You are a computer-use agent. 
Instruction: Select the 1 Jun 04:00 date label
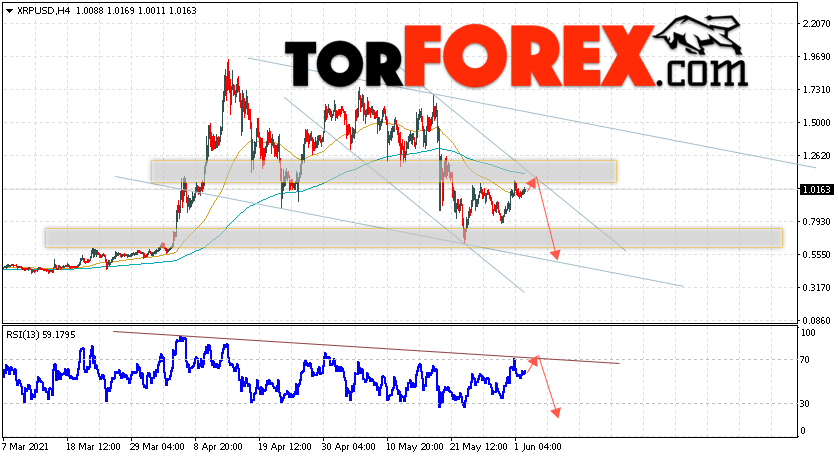pos(538,447)
